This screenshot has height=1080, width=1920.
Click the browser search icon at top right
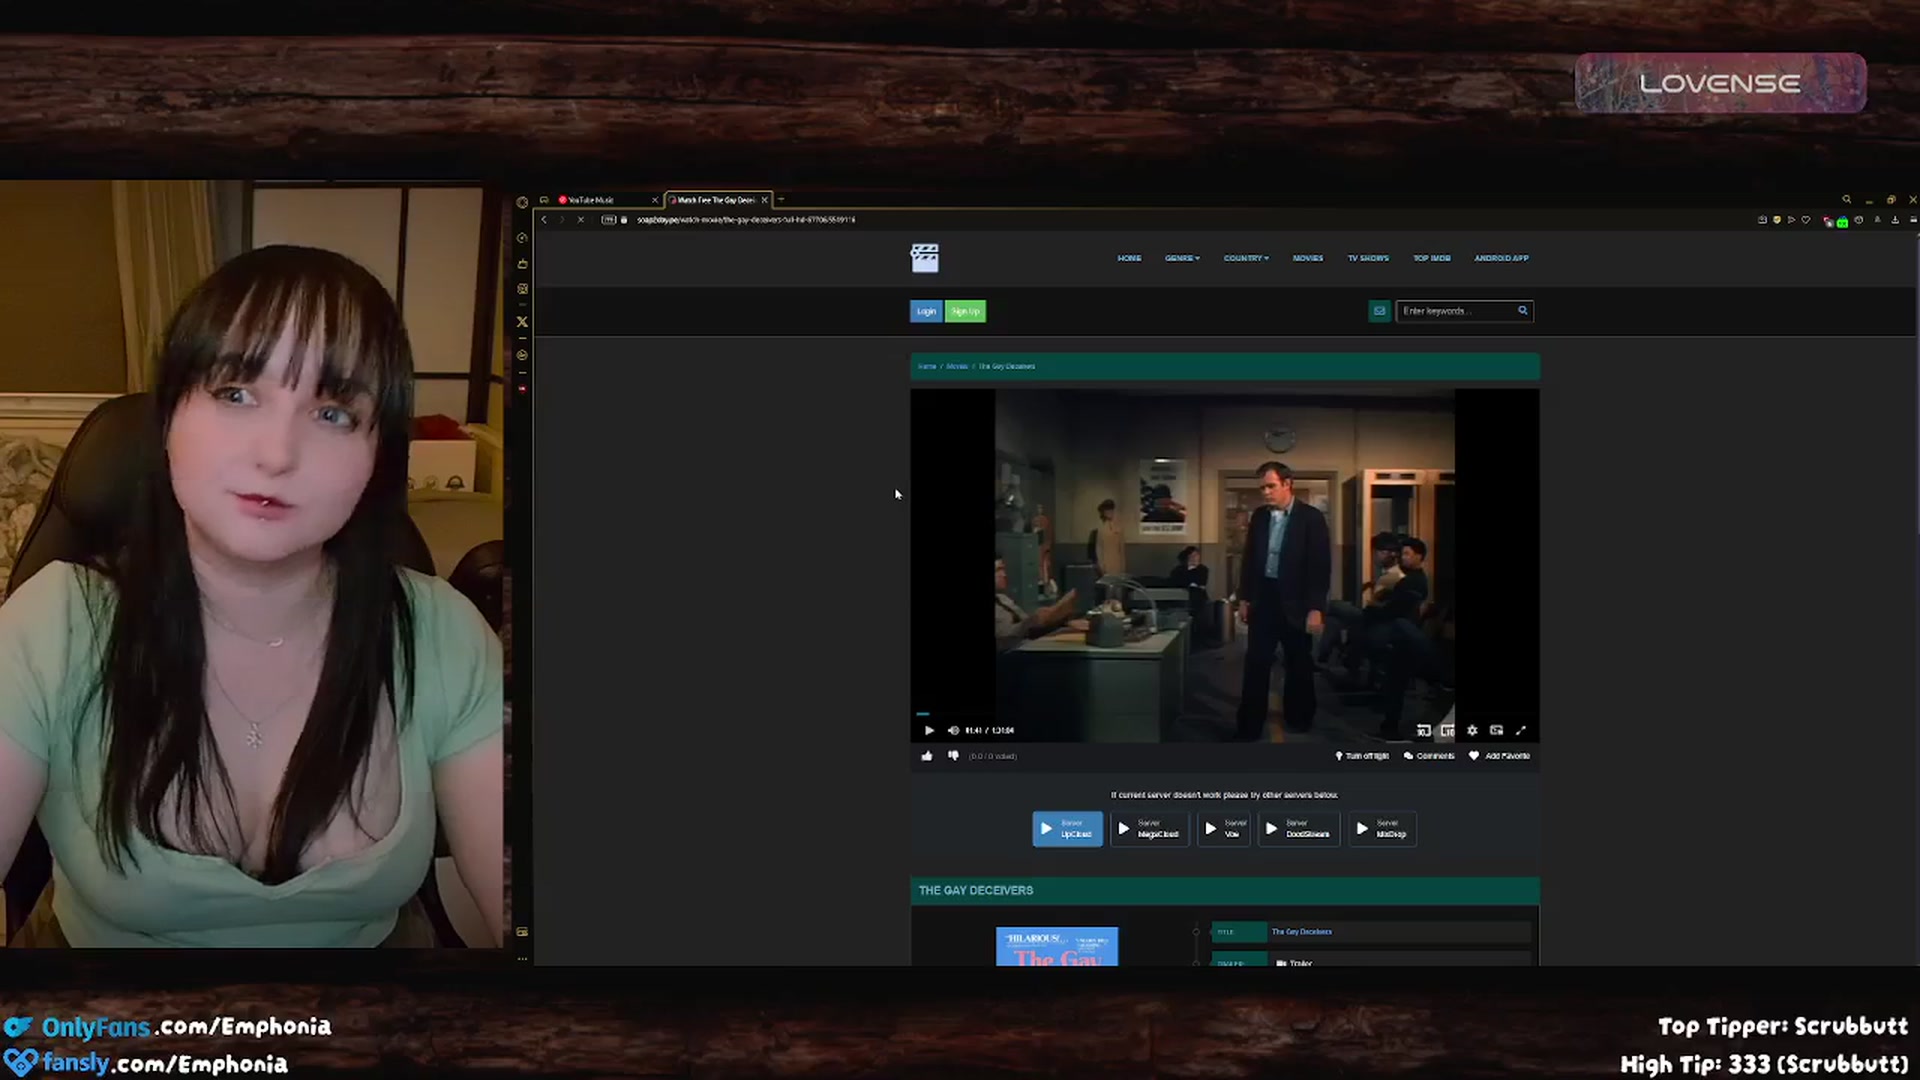pos(1847,200)
